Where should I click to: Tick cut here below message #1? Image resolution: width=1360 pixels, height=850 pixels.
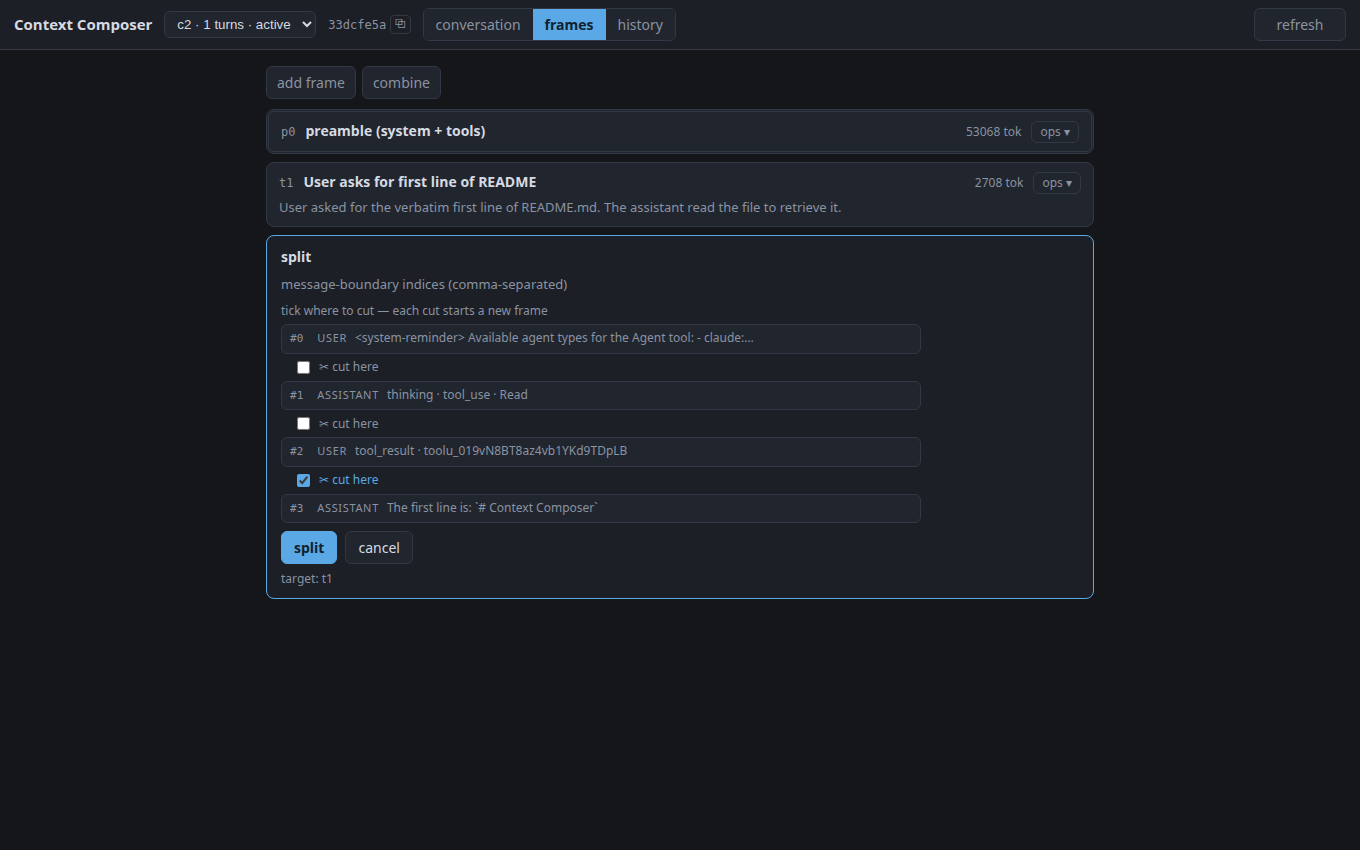[303, 424]
